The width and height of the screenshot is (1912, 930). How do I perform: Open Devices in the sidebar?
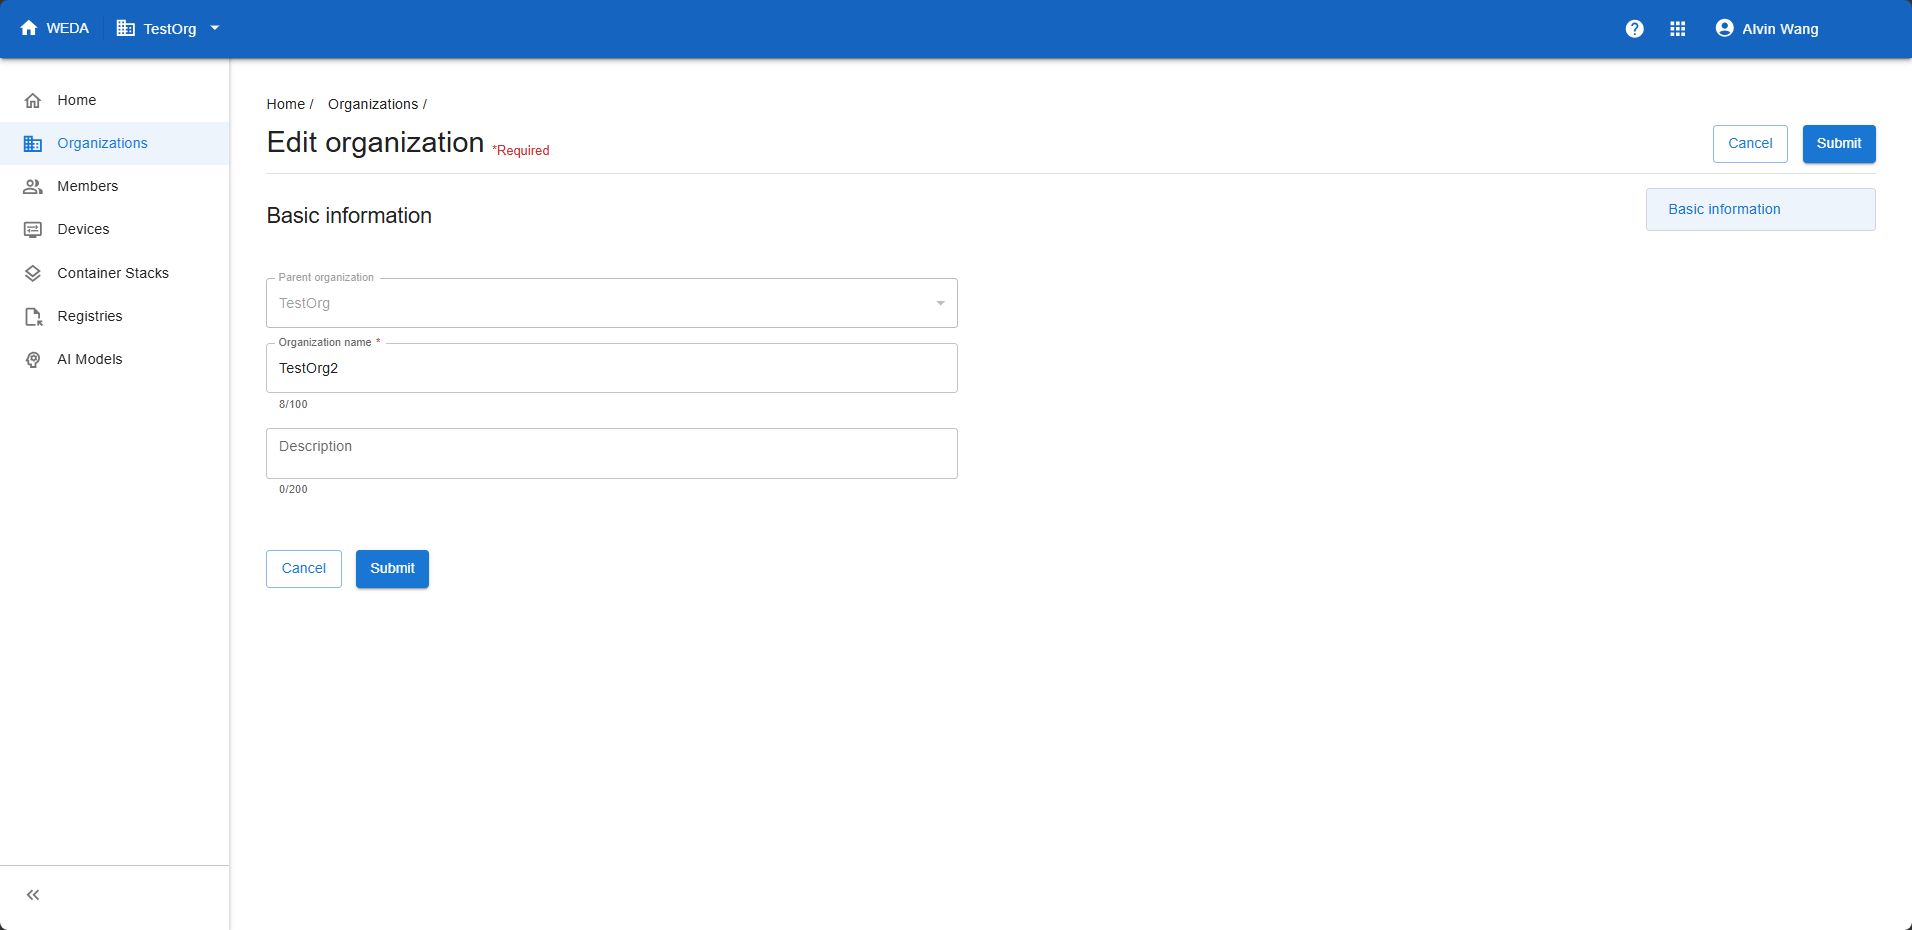click(115, 229)
